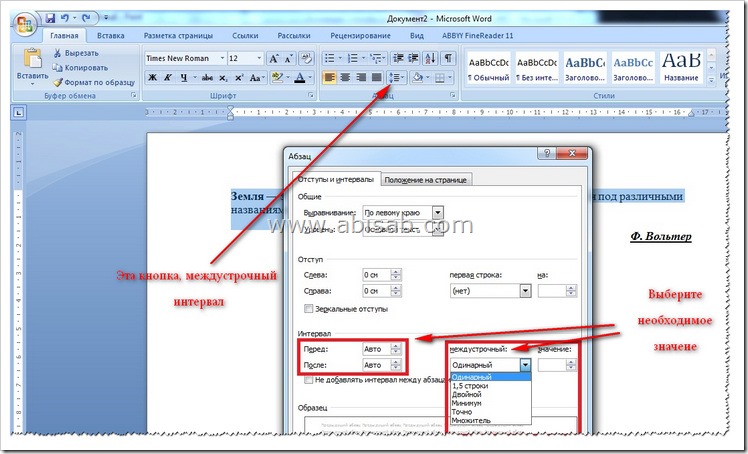Check Не добавлять интервал между абзацами
The height and width of the screenshot is (454, 748).
pos(309,380)
